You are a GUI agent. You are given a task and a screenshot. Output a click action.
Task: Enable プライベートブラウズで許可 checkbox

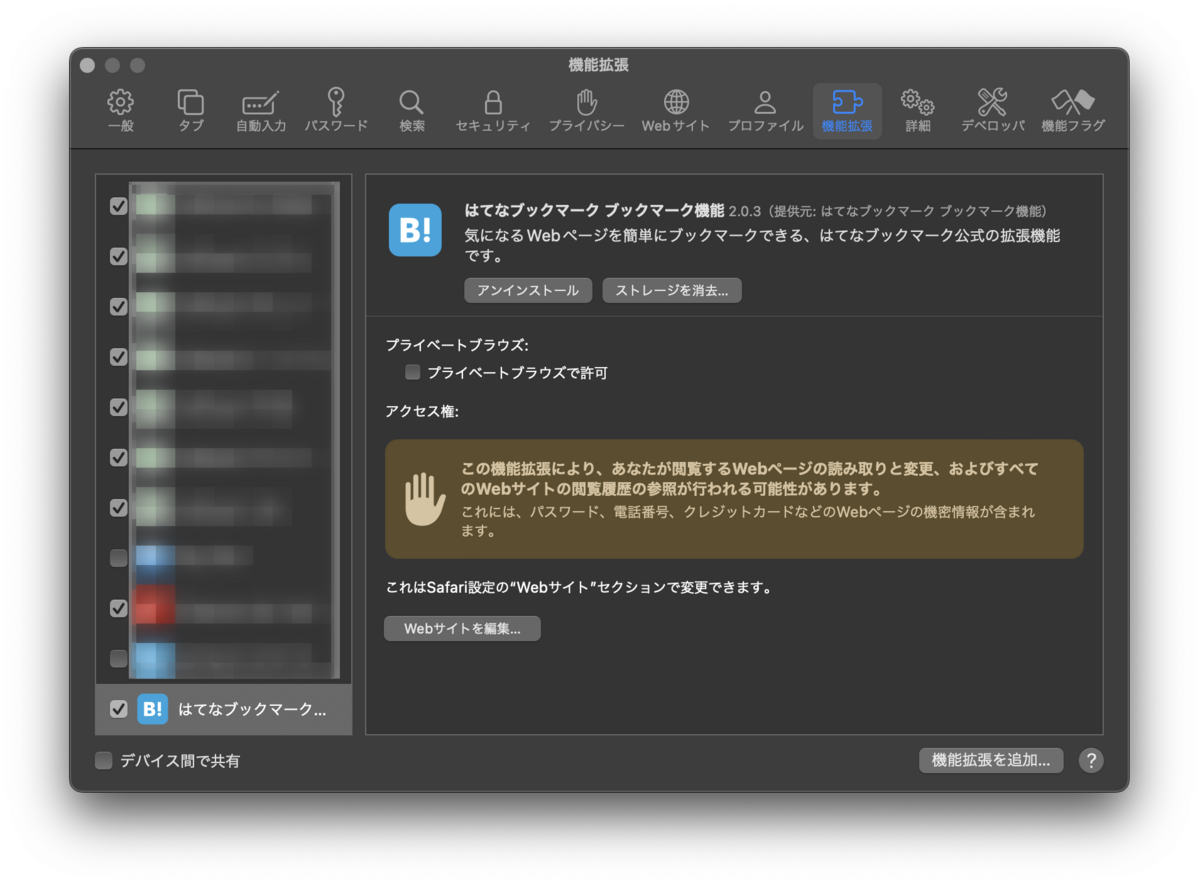(x=412, y=373)
